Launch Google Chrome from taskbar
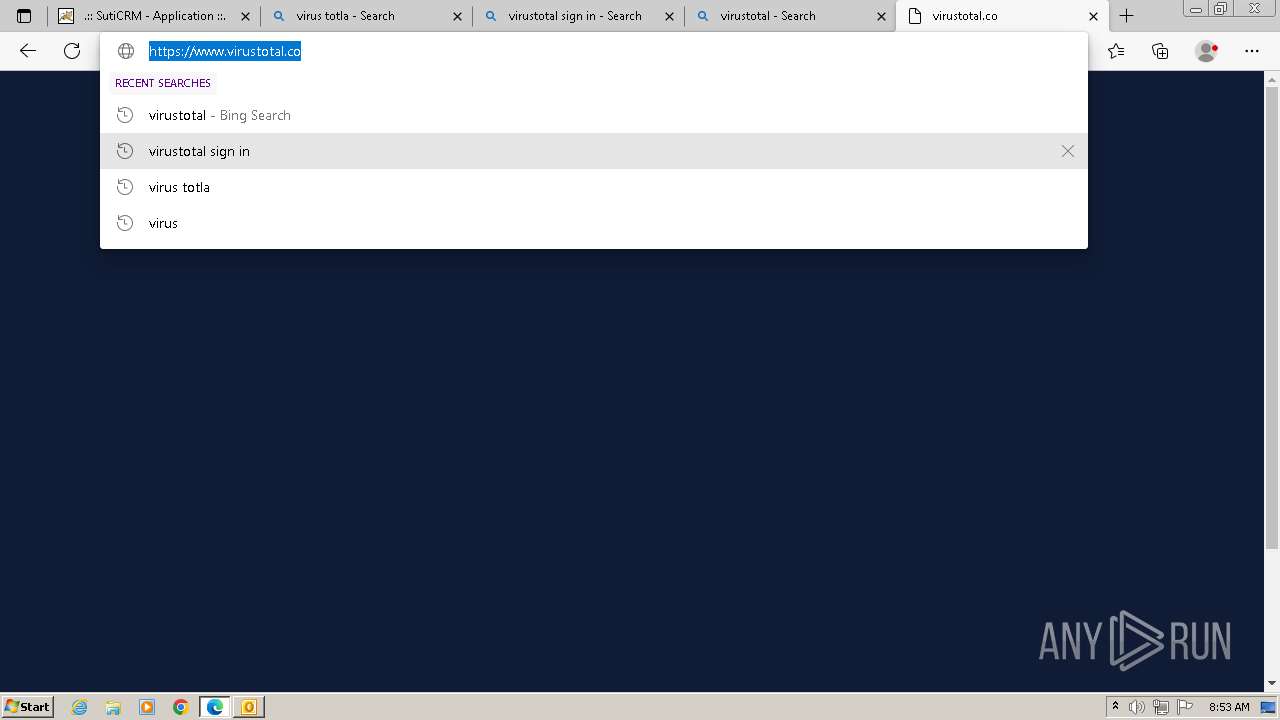Image resolution: width=1280 pixels, height=720 pixels. [180, 707]
